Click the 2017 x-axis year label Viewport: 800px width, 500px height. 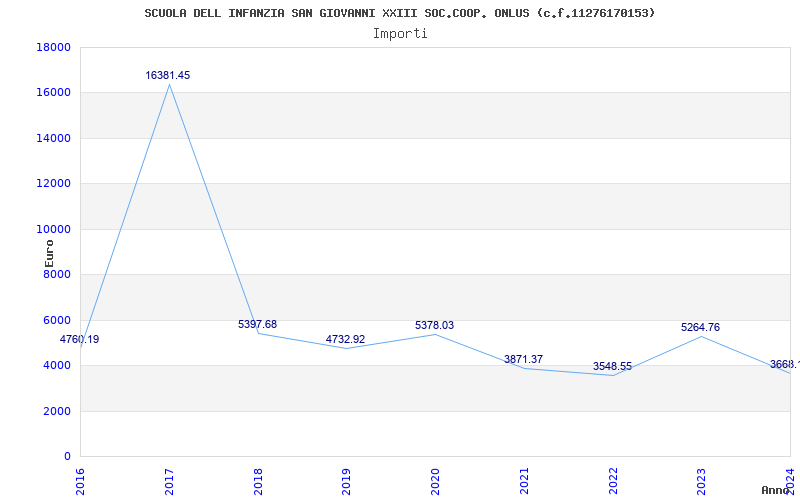click(169, 482)
